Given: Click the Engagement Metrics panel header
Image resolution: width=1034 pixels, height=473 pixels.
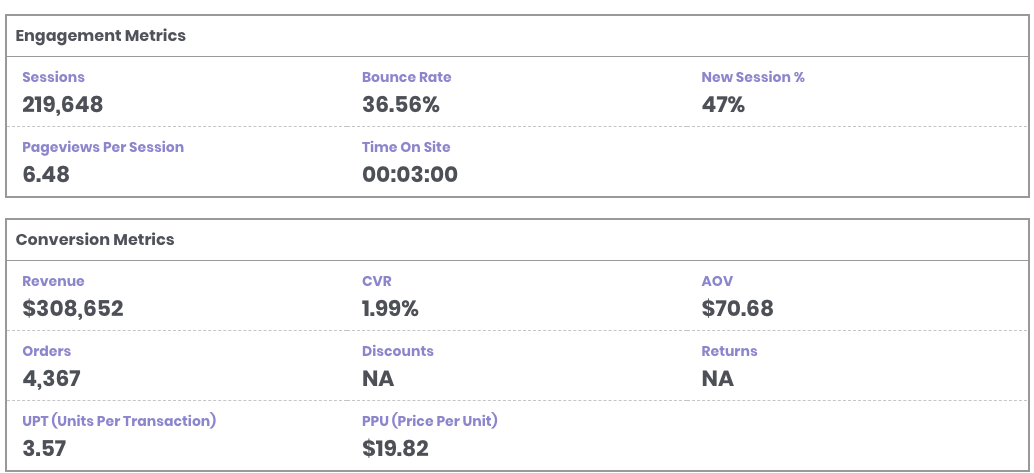Looking at the screenshot, I should pyautogui.click(x=100, y=36).
